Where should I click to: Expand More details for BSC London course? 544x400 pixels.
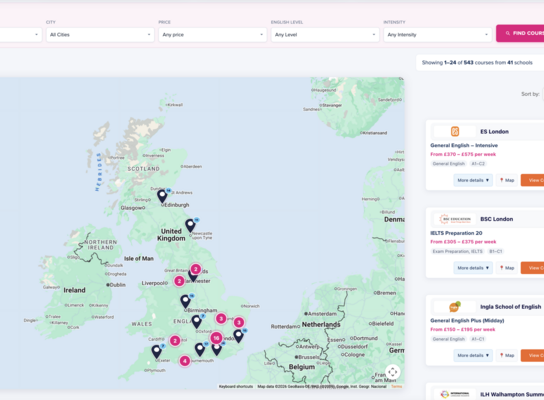pyautogui.click(x=473, y=268)
